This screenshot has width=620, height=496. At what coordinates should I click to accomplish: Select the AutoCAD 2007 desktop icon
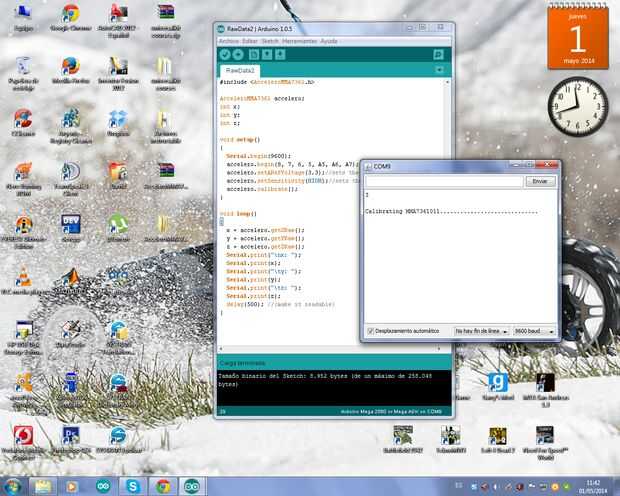pos(118,21)
